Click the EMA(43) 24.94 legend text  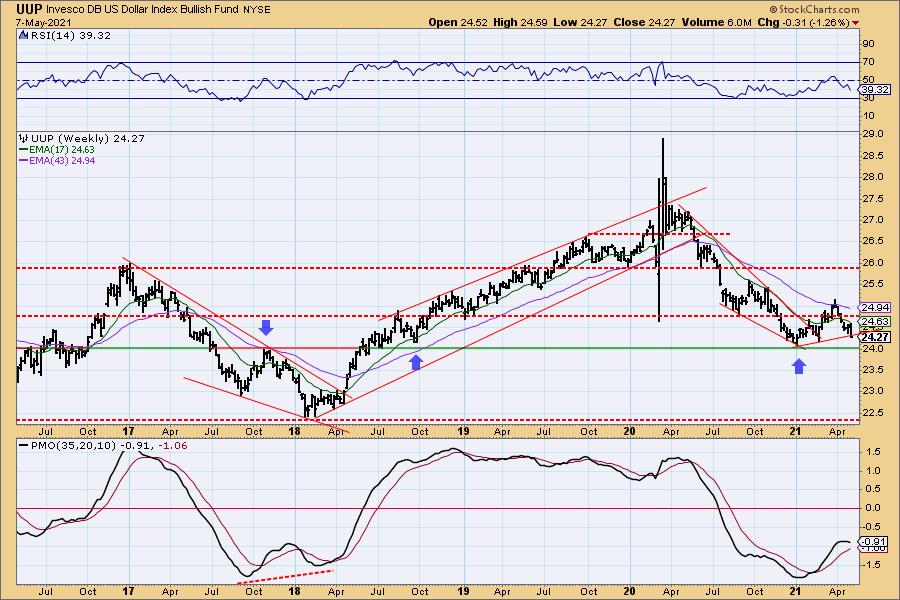tap(62, 161)
